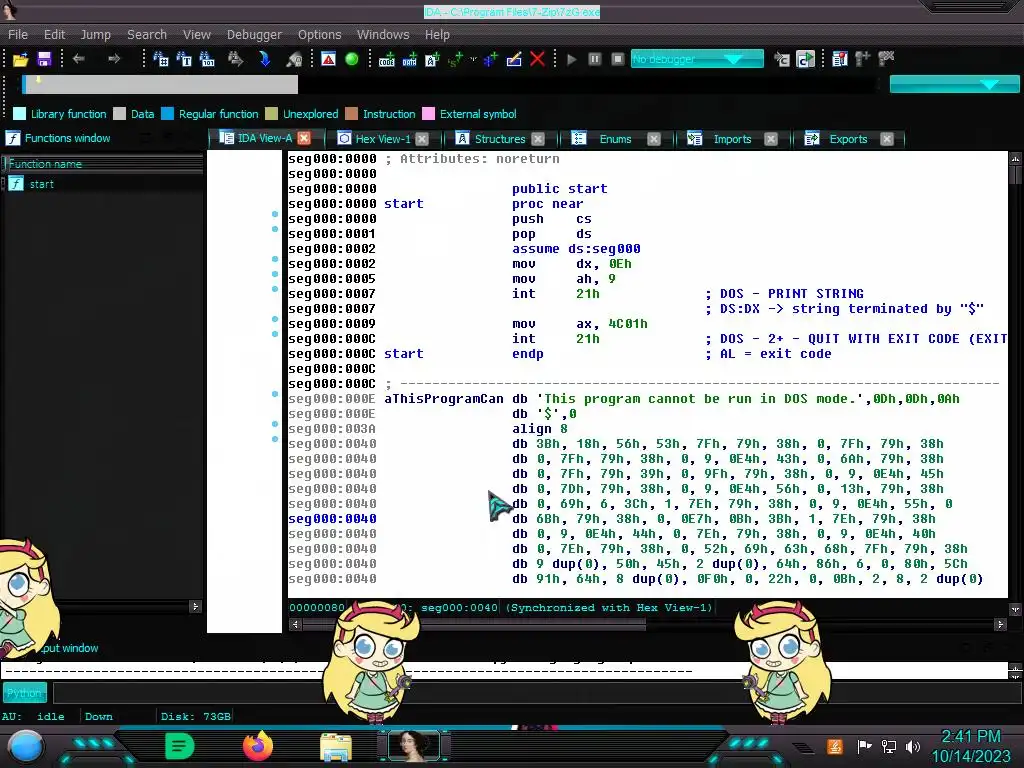Open the cyan navigation band dropdown
Screen dimensions: 1024x768
tap(954, 84)
